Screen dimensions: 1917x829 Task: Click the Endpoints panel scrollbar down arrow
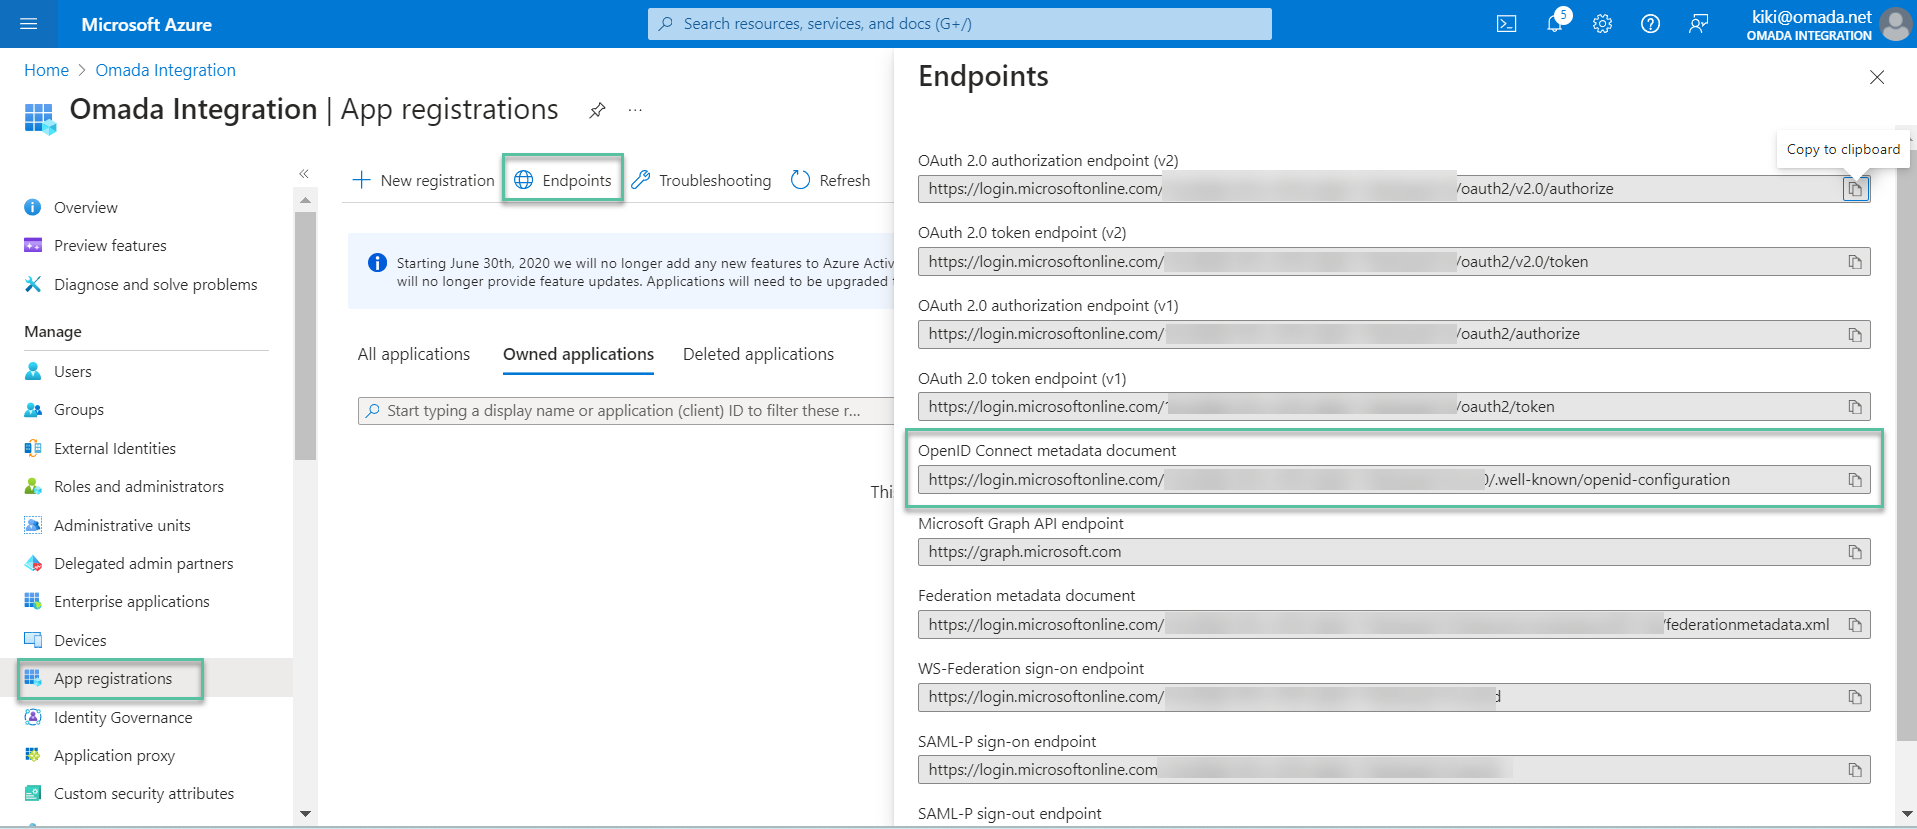pos(1906,814)
